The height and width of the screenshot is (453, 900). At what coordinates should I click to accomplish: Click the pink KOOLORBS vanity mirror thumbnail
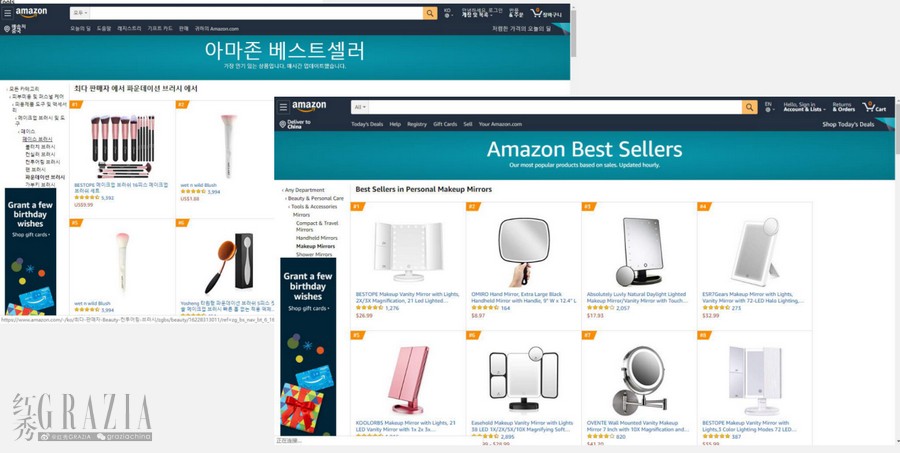click(x=408, y=379)
